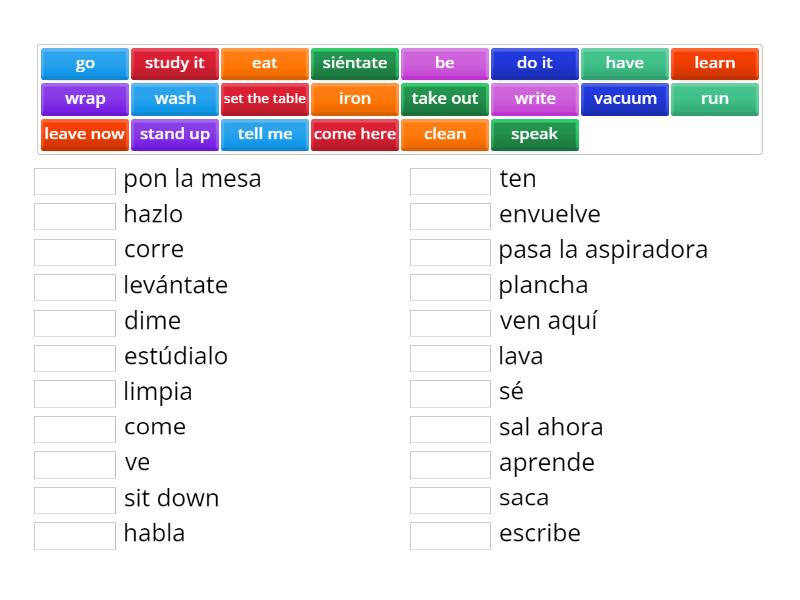800x600 pixels.
Task: Click the answer box next to 'escribe'
Action: (451, 535)
